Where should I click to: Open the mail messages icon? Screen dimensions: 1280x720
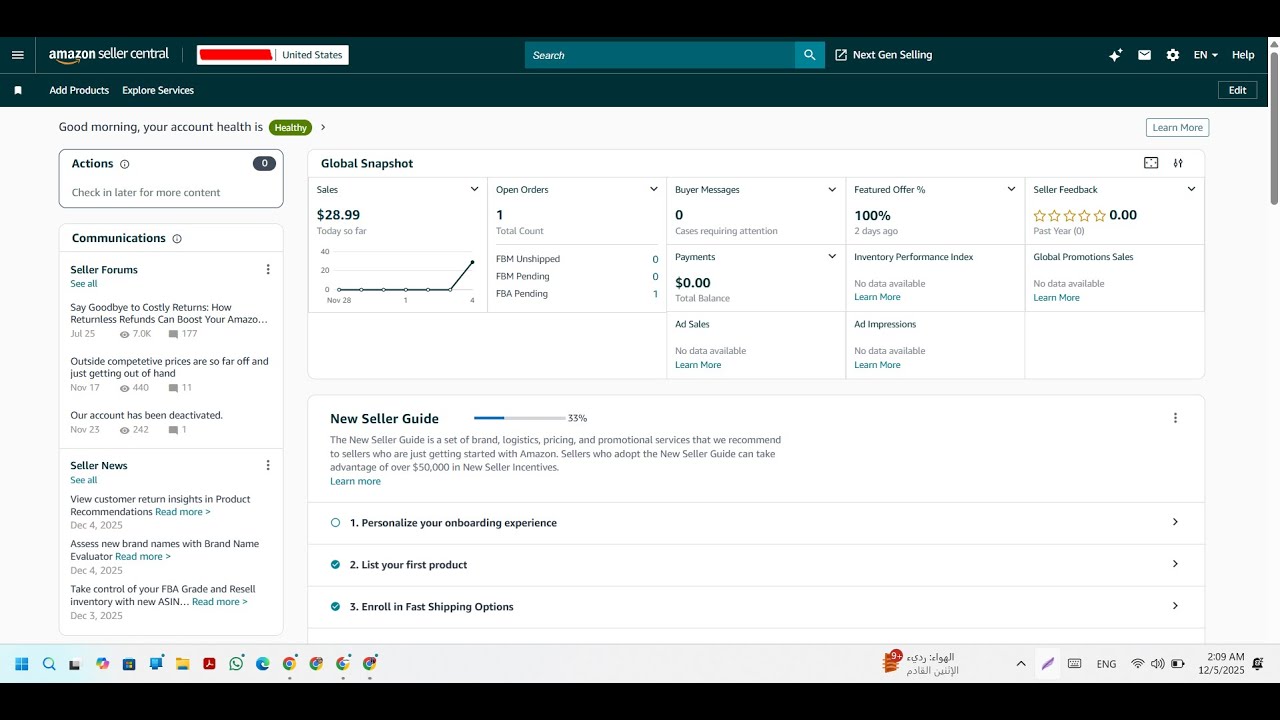pos(1144,55)
